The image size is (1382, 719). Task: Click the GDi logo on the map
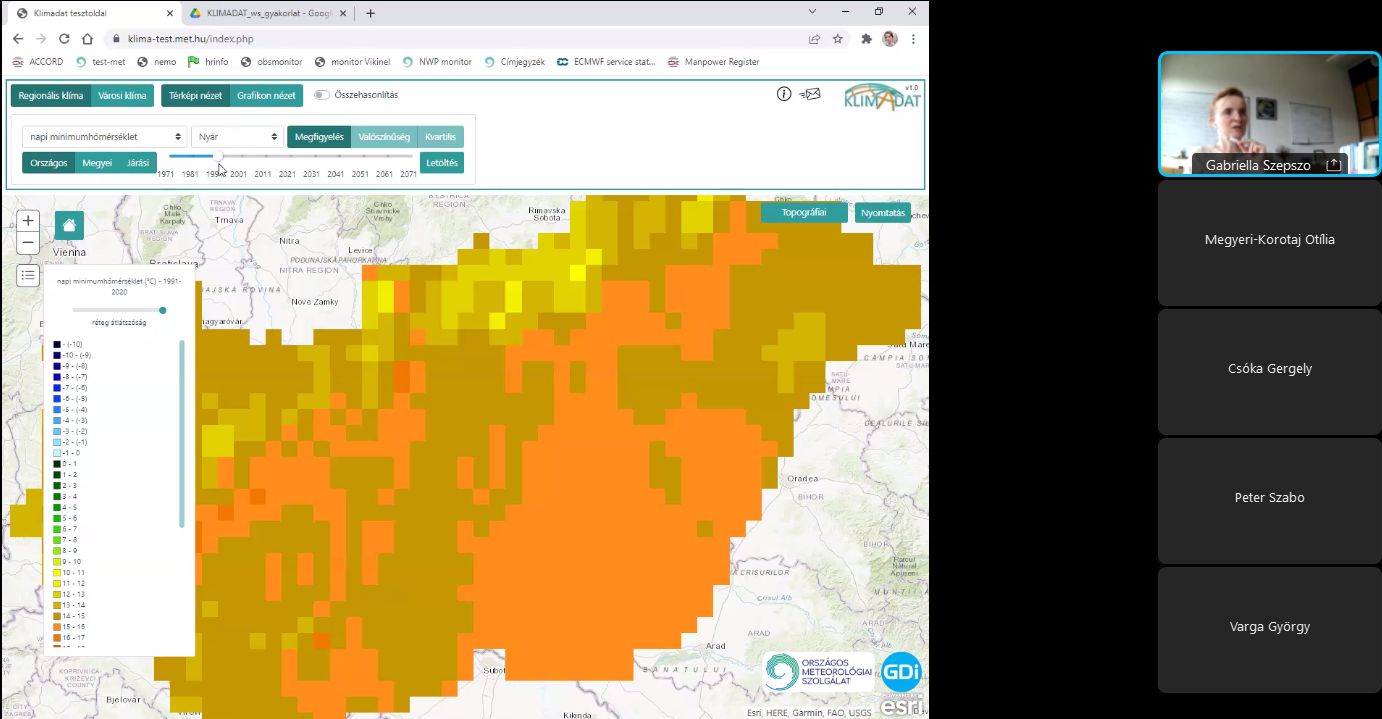901,670
